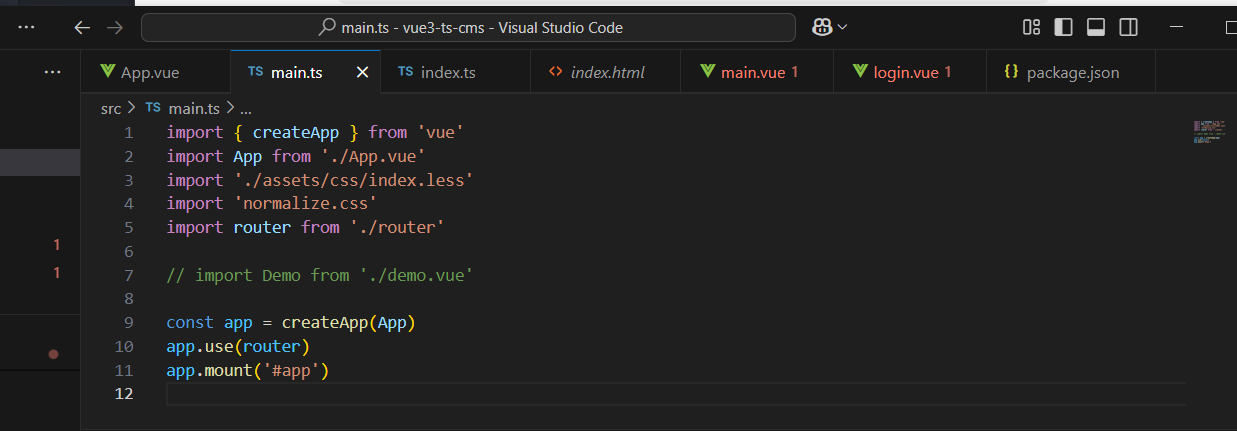Click the command center search box

pos(468,27)
